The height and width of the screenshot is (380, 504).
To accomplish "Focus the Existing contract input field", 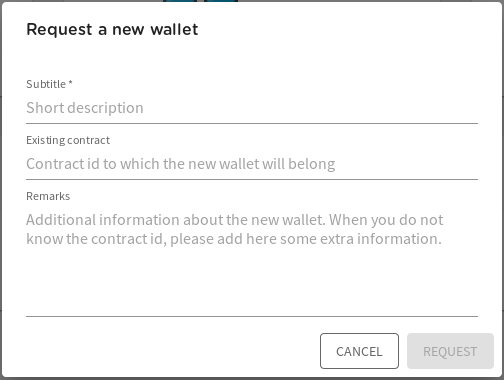I will coord(252,164).
